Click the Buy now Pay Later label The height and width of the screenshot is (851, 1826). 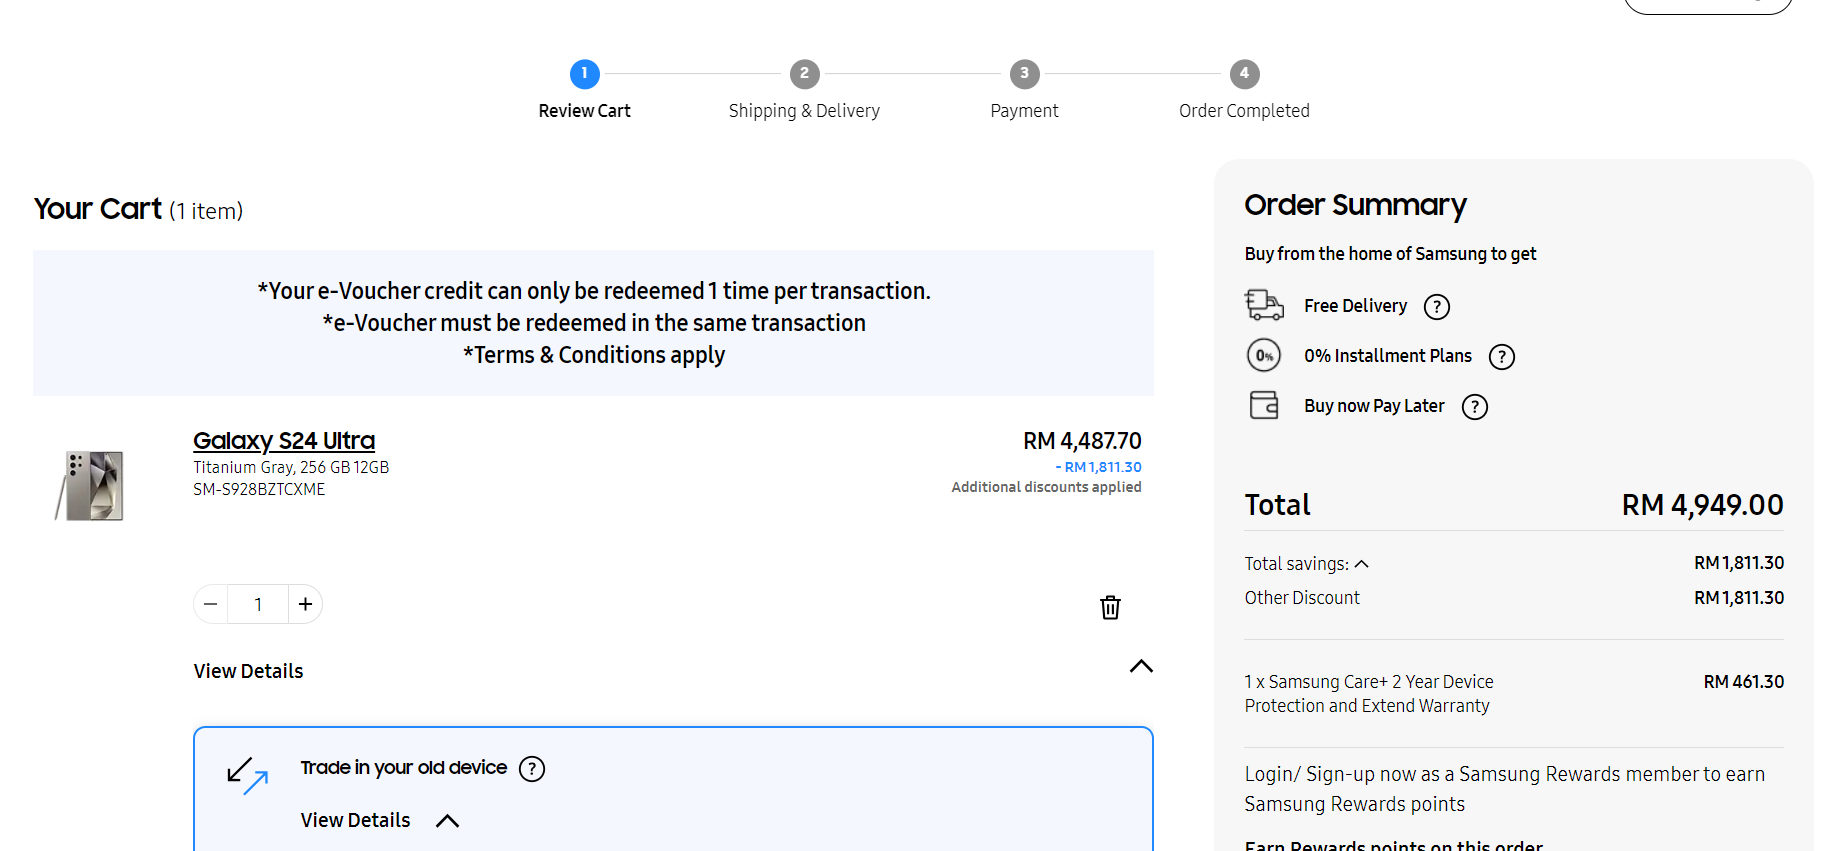[1374, 406]
